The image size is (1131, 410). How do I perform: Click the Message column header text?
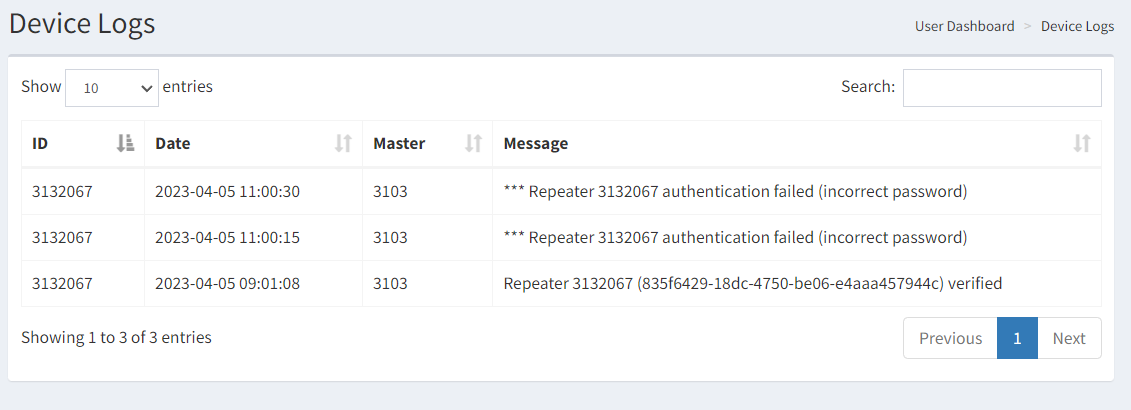tap(535, 144)
